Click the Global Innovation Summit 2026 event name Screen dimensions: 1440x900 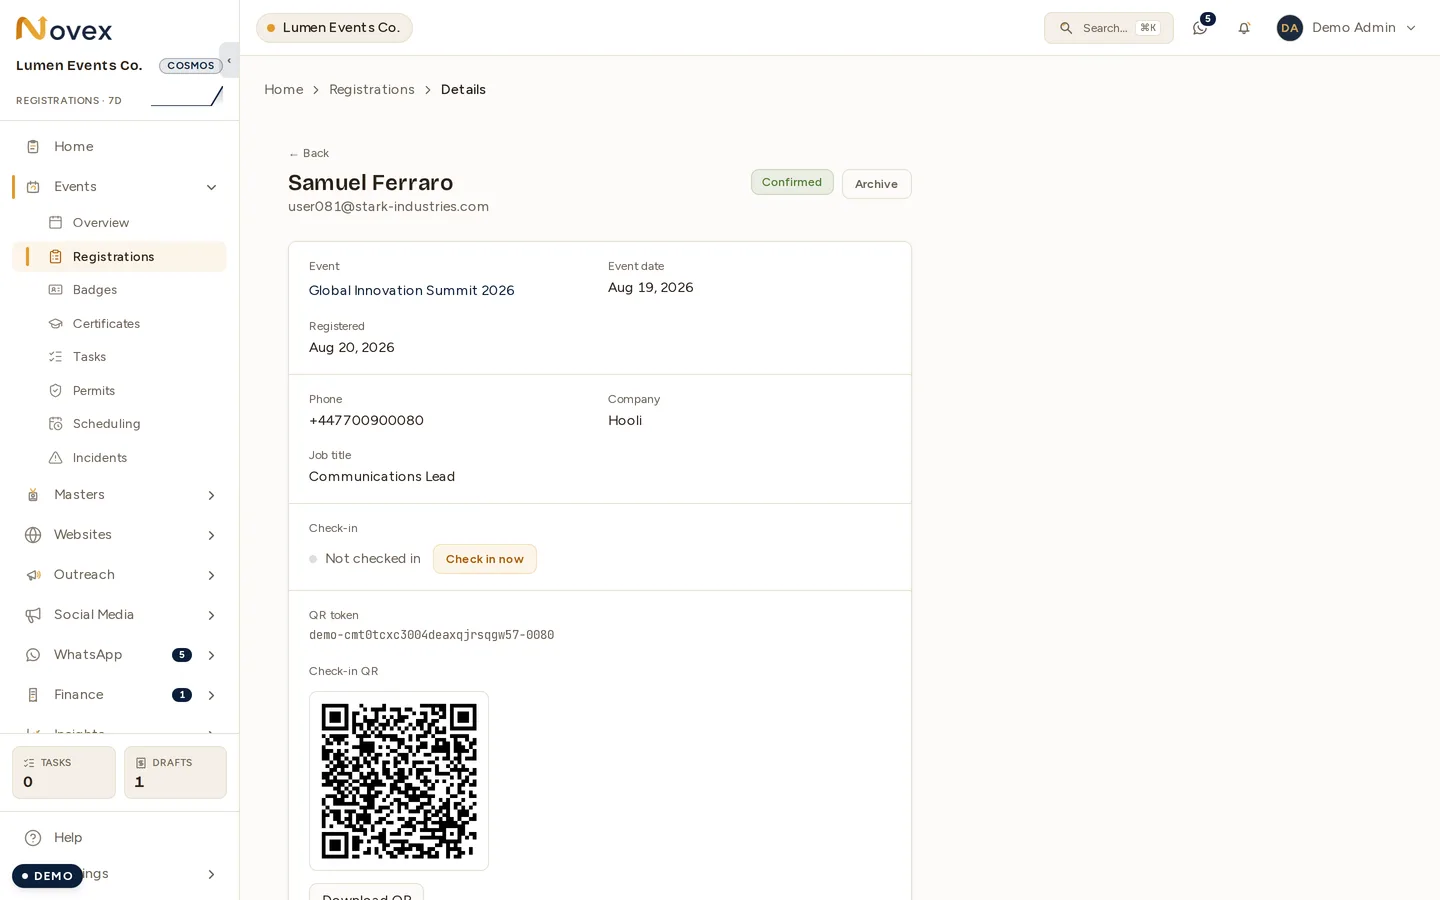pos(412,291)
